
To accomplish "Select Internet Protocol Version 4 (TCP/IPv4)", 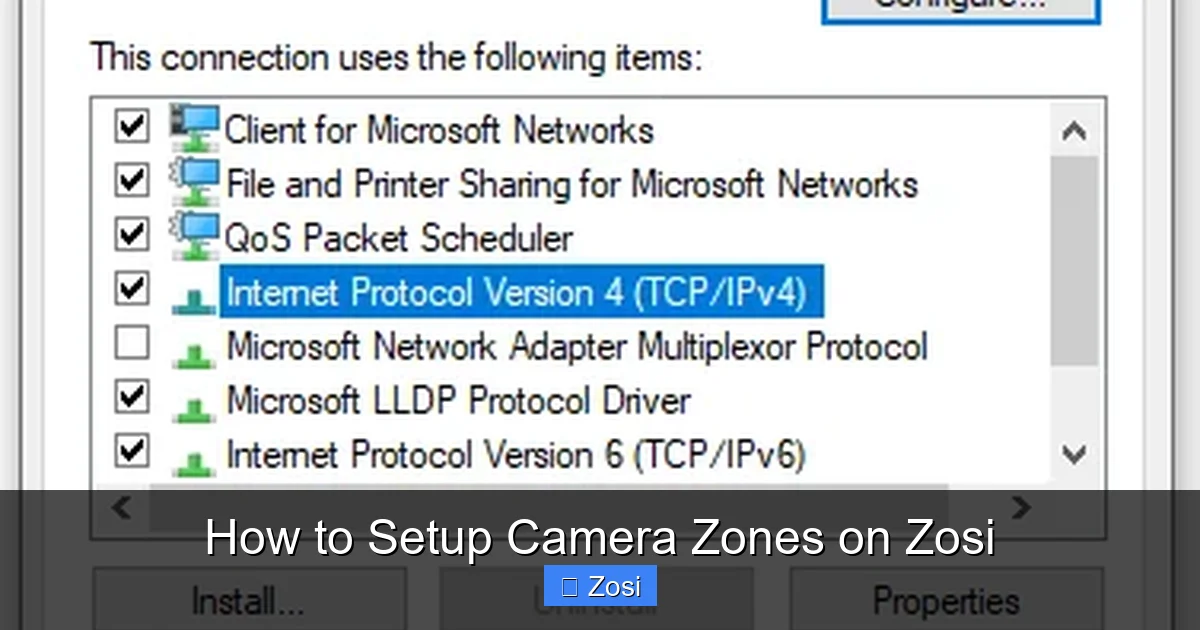I will 520,293.
